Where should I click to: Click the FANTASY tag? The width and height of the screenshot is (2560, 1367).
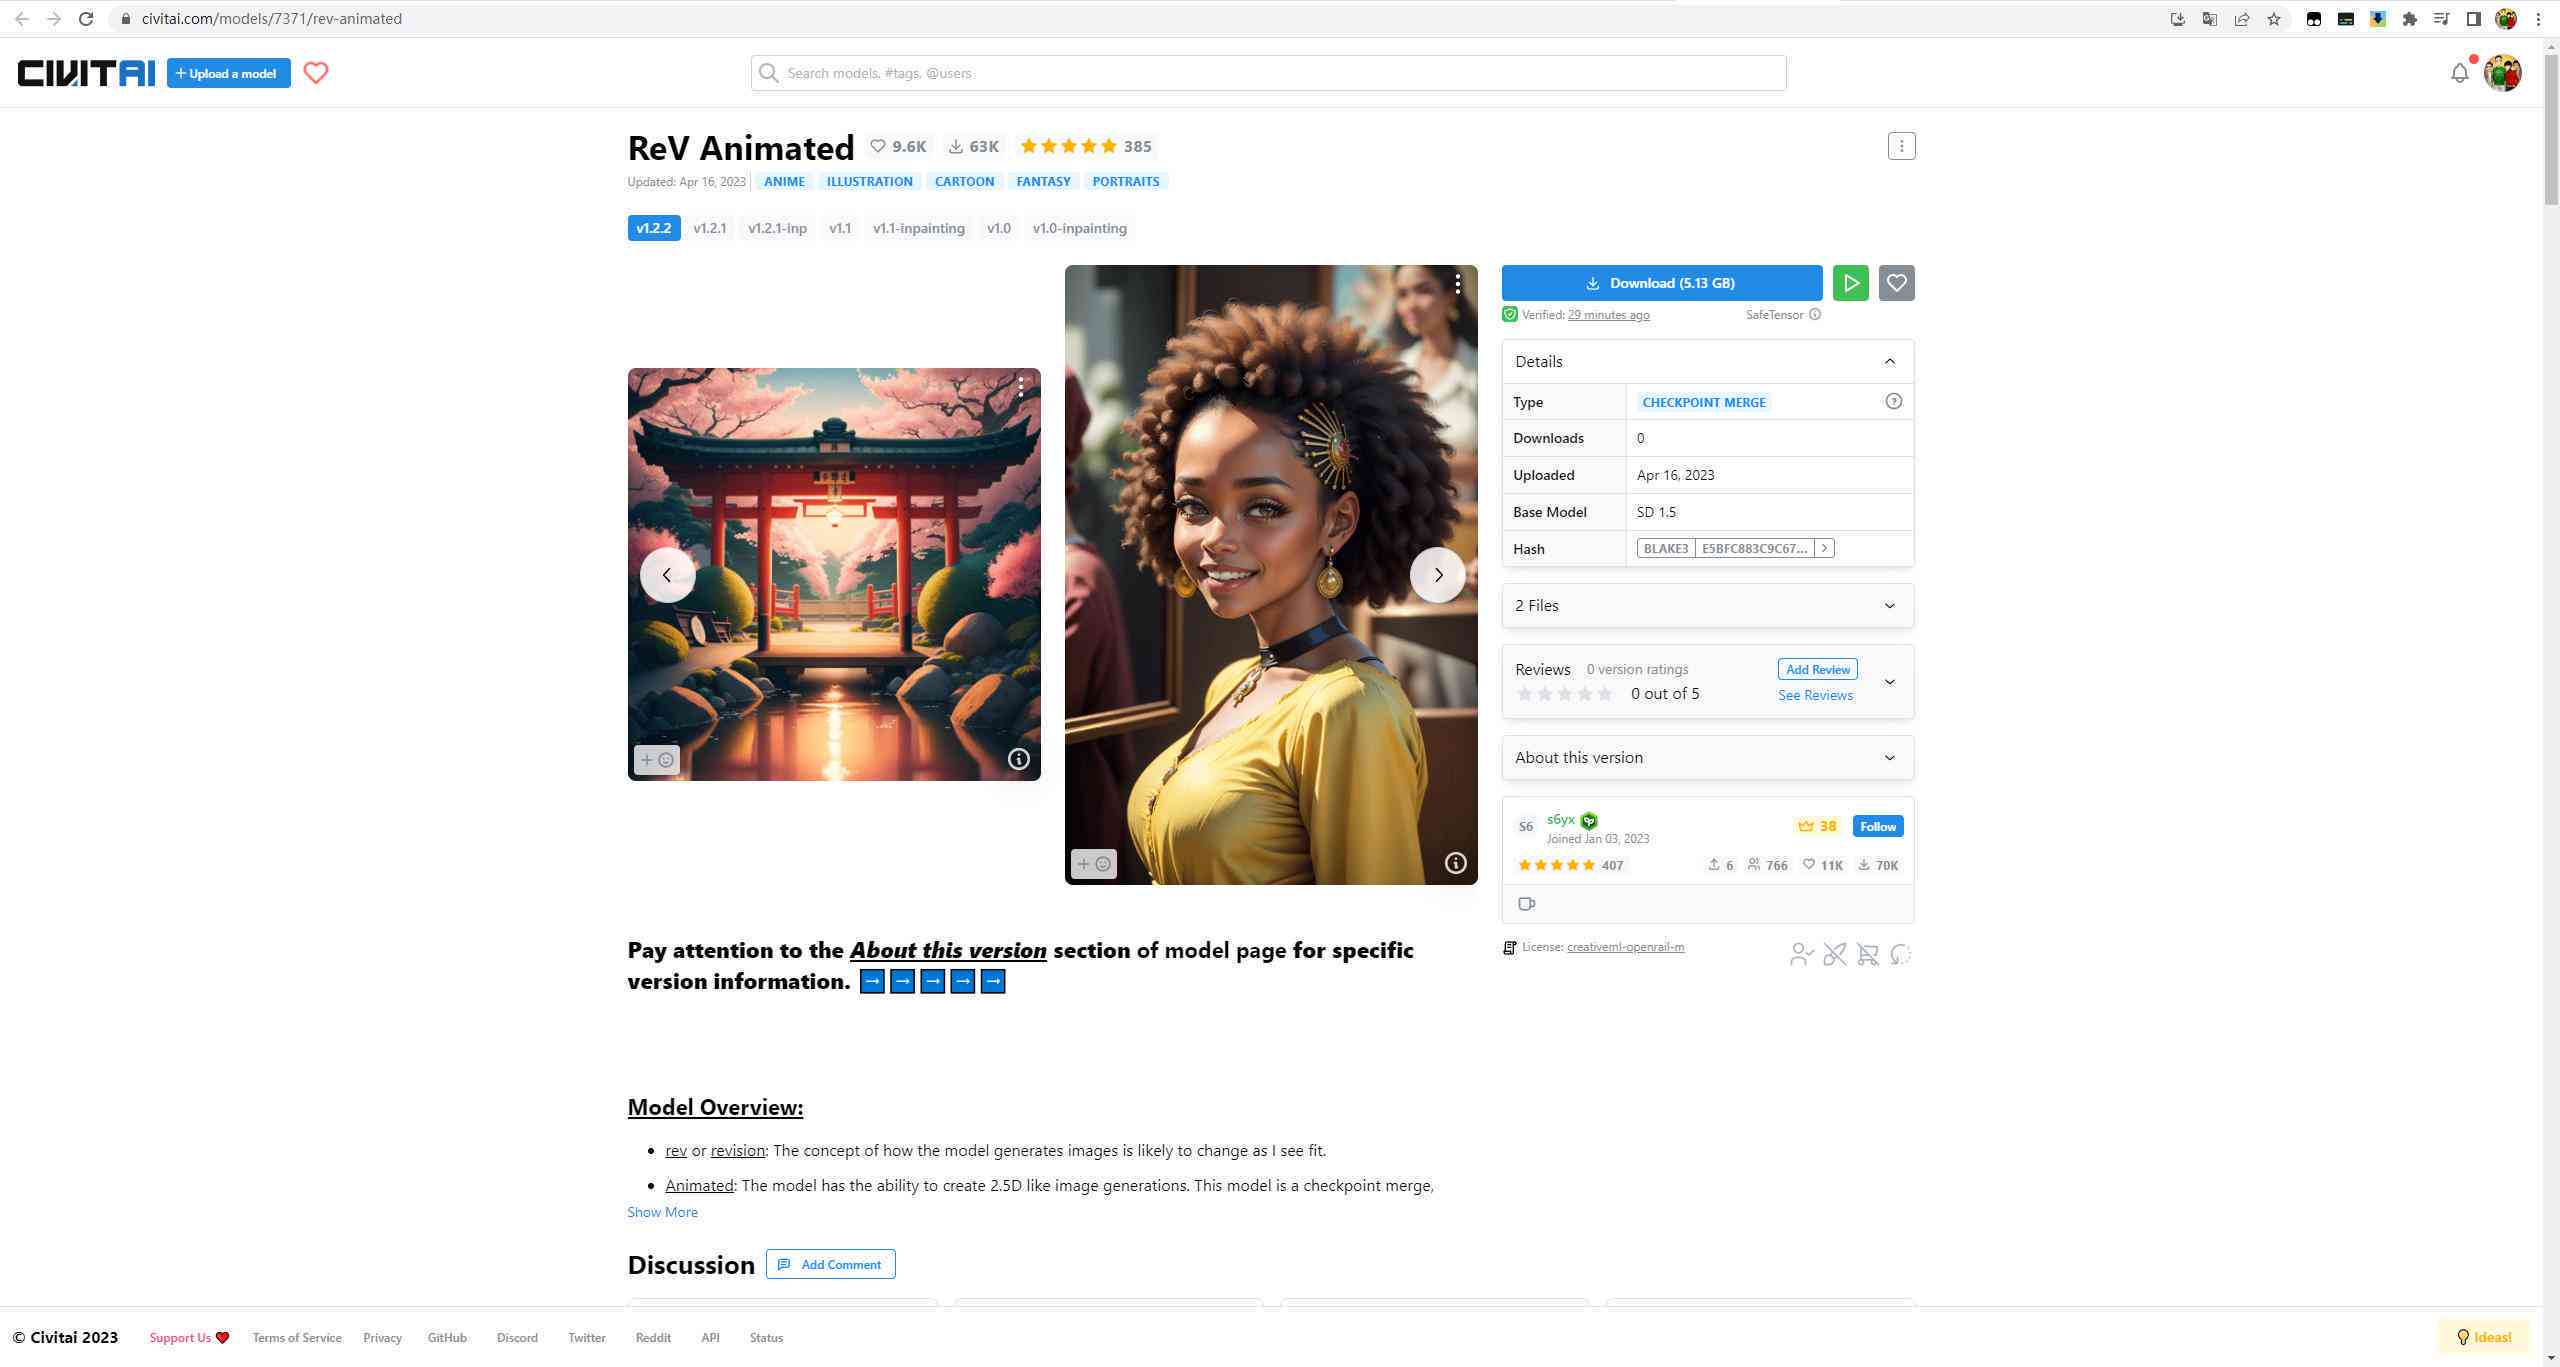(1043, 181)
